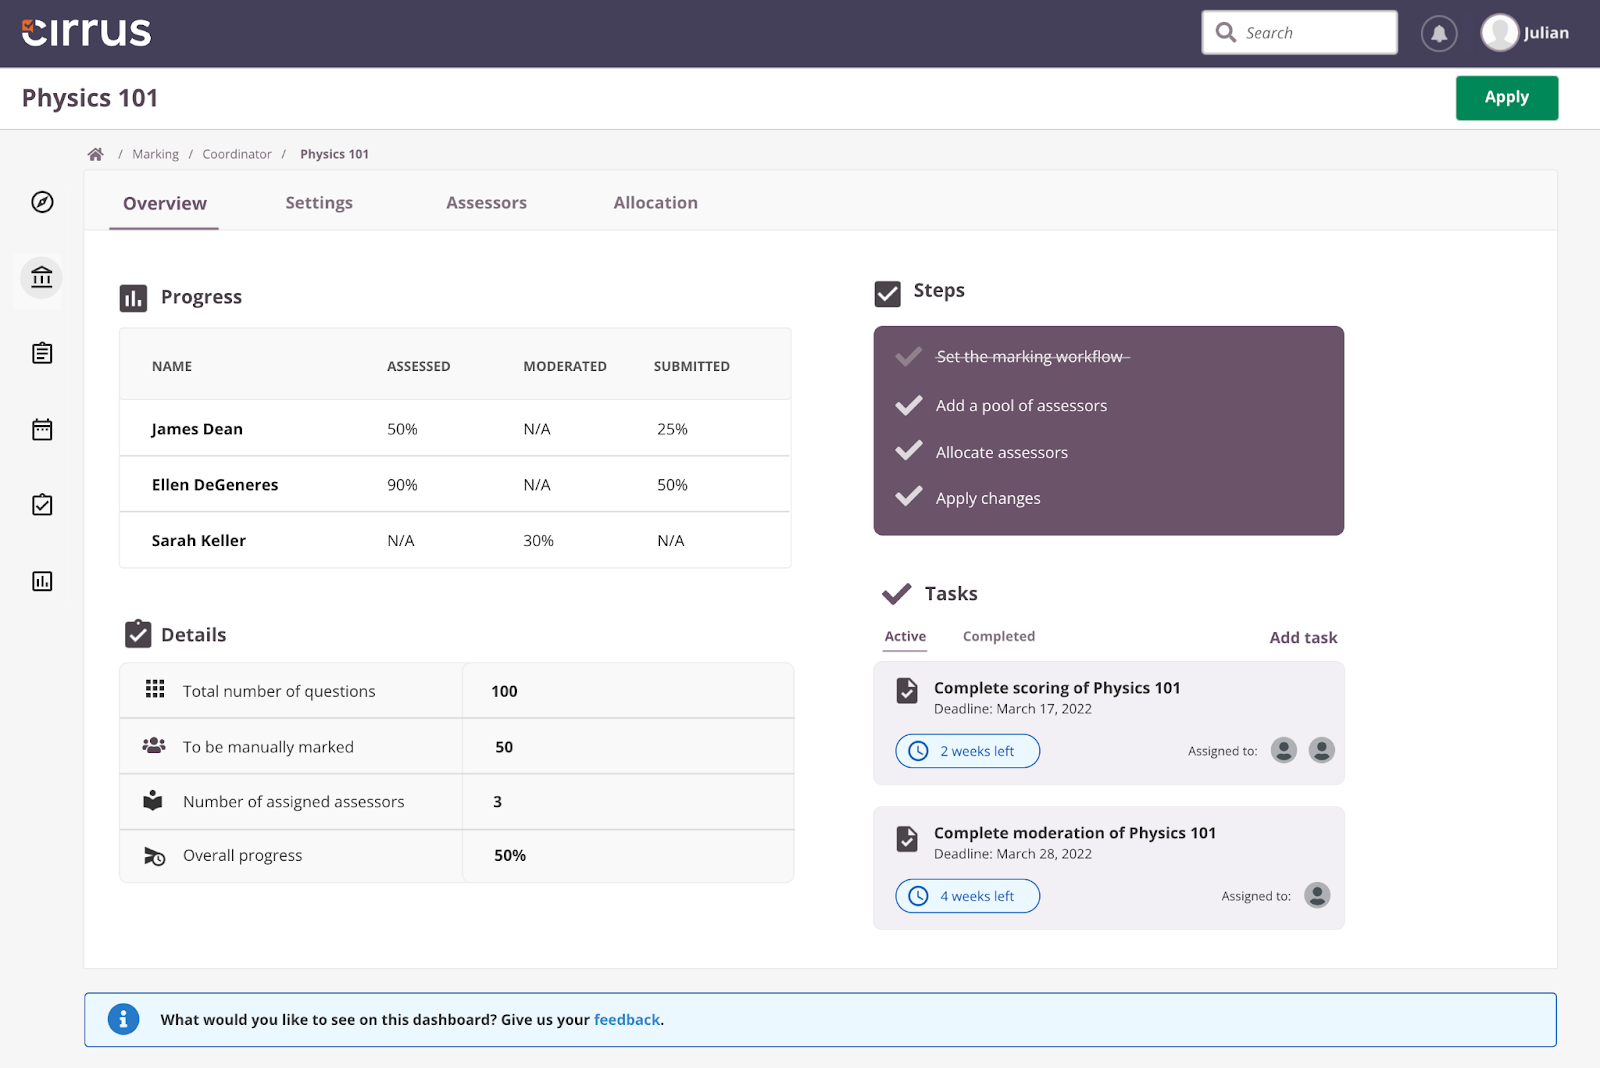The image size is (1600, 1068).
Task: Click the document icon on moderation task
Action: tap(907, 838)
